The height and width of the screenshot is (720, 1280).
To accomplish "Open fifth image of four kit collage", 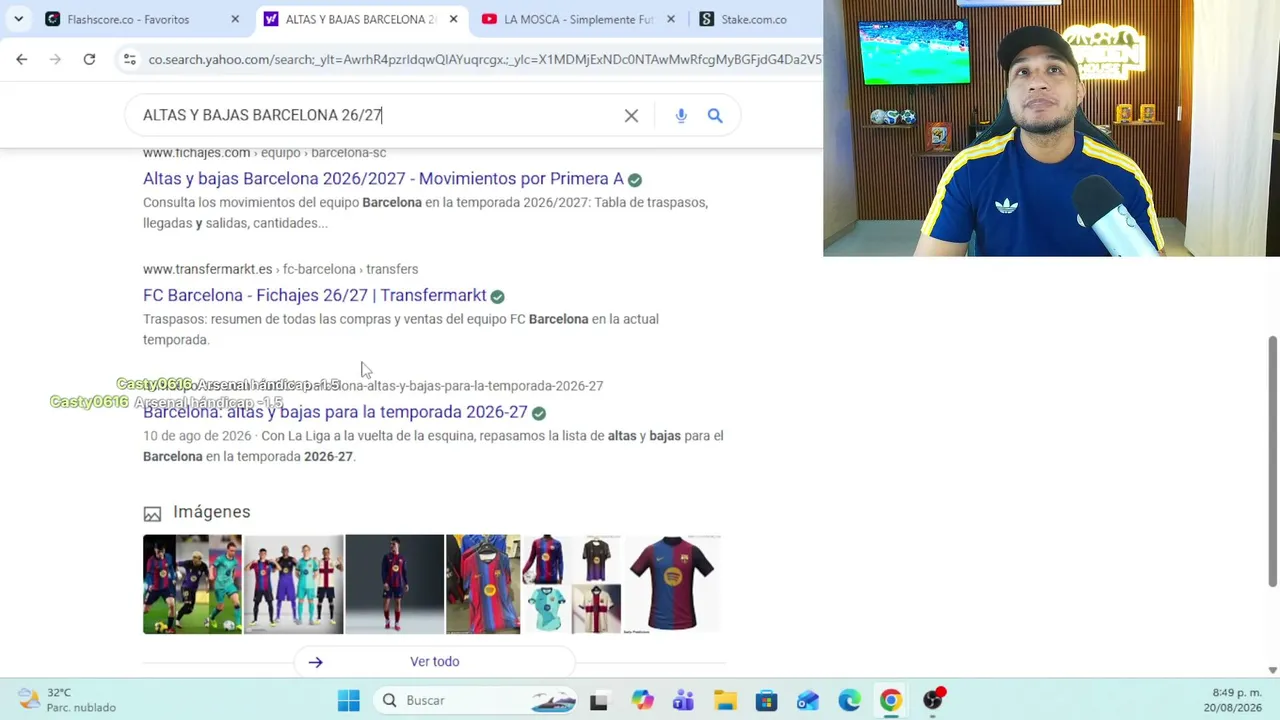I will (571, 584).
